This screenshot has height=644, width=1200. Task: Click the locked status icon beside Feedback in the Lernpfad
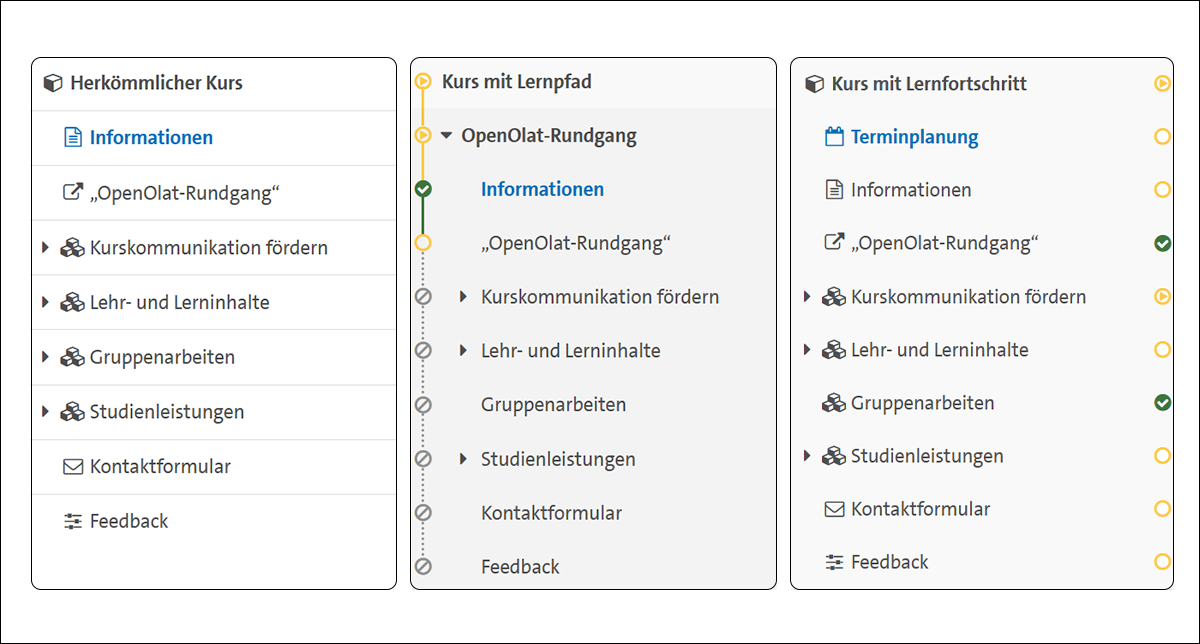point(423,567)
